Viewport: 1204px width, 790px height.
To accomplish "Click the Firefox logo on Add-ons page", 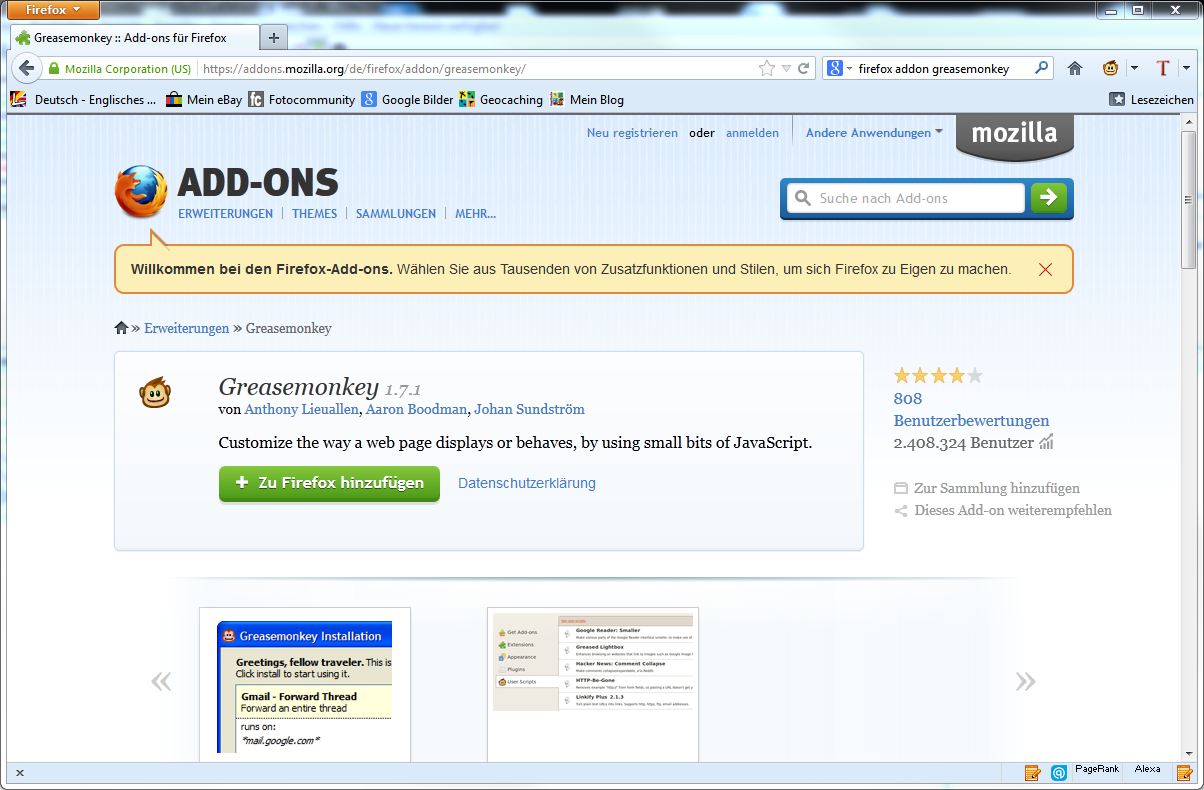I will [141, 192].
